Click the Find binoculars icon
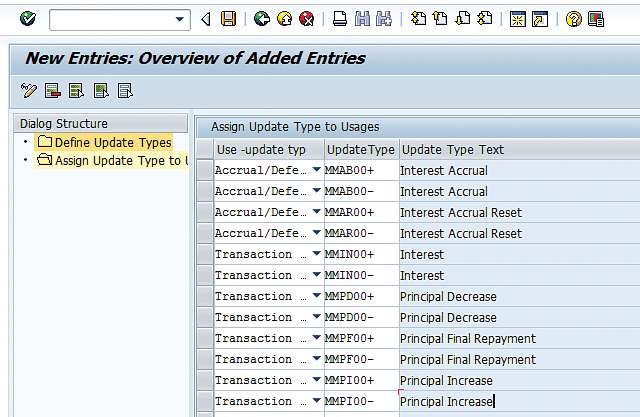 click(362, 19)
